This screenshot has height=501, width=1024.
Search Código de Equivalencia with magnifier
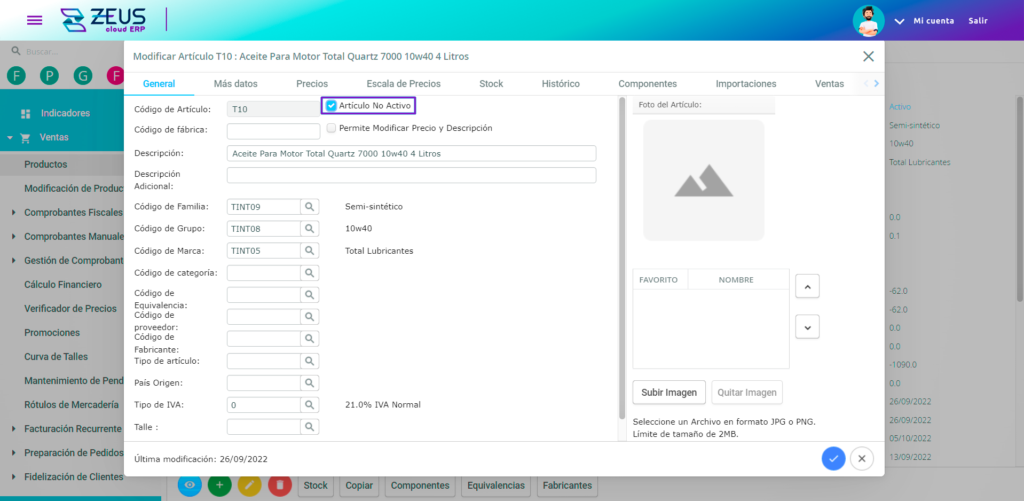pyautogui.click(x=310, y=295)
